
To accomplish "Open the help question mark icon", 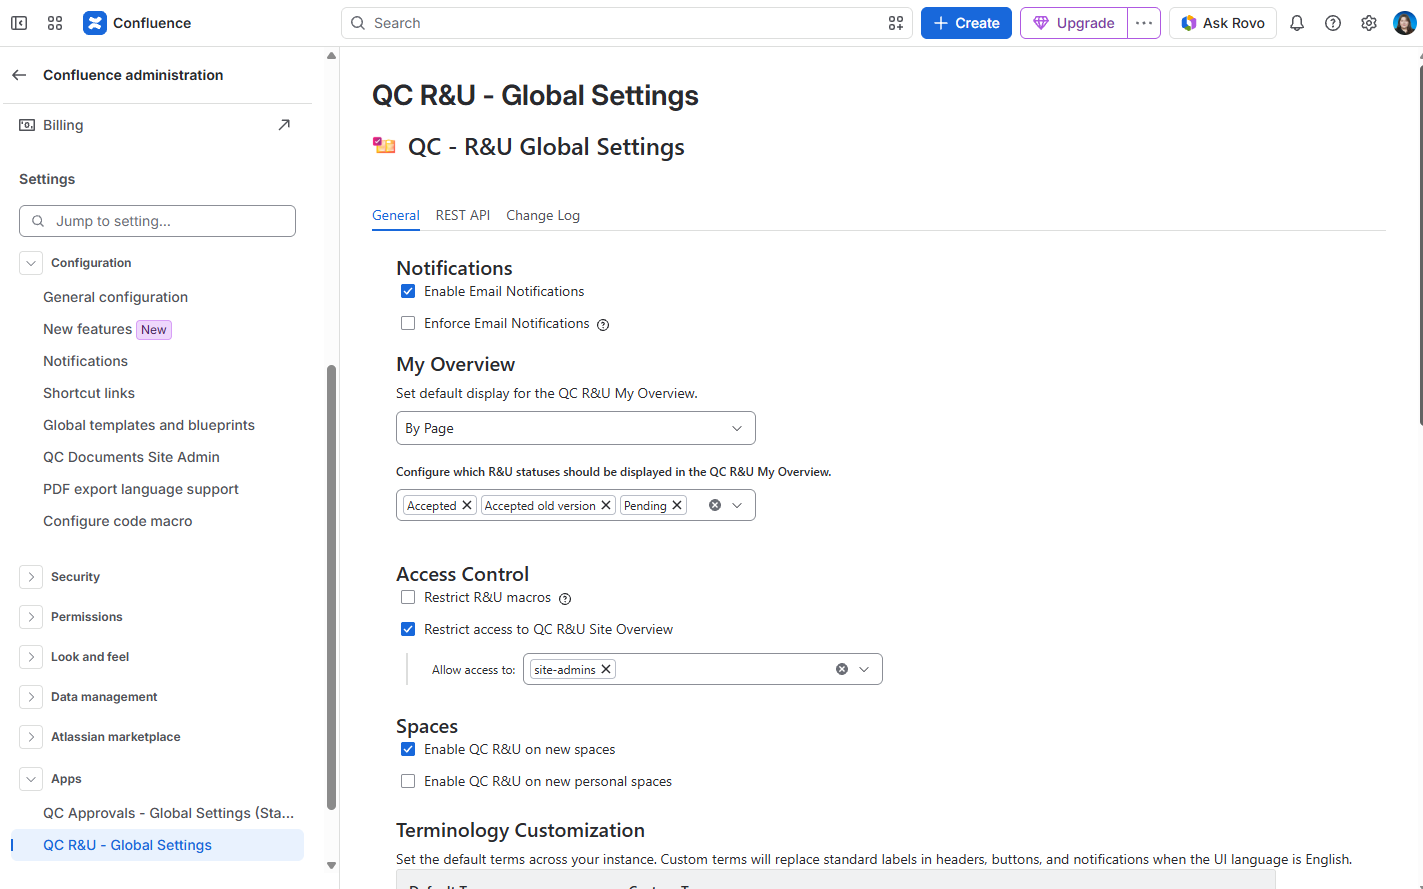I will 1333,23.
